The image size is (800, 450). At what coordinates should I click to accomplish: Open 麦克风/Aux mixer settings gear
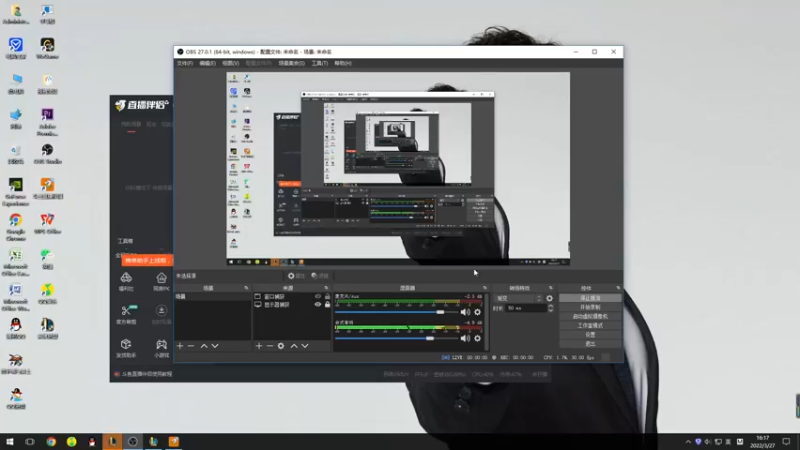(478, 312)
